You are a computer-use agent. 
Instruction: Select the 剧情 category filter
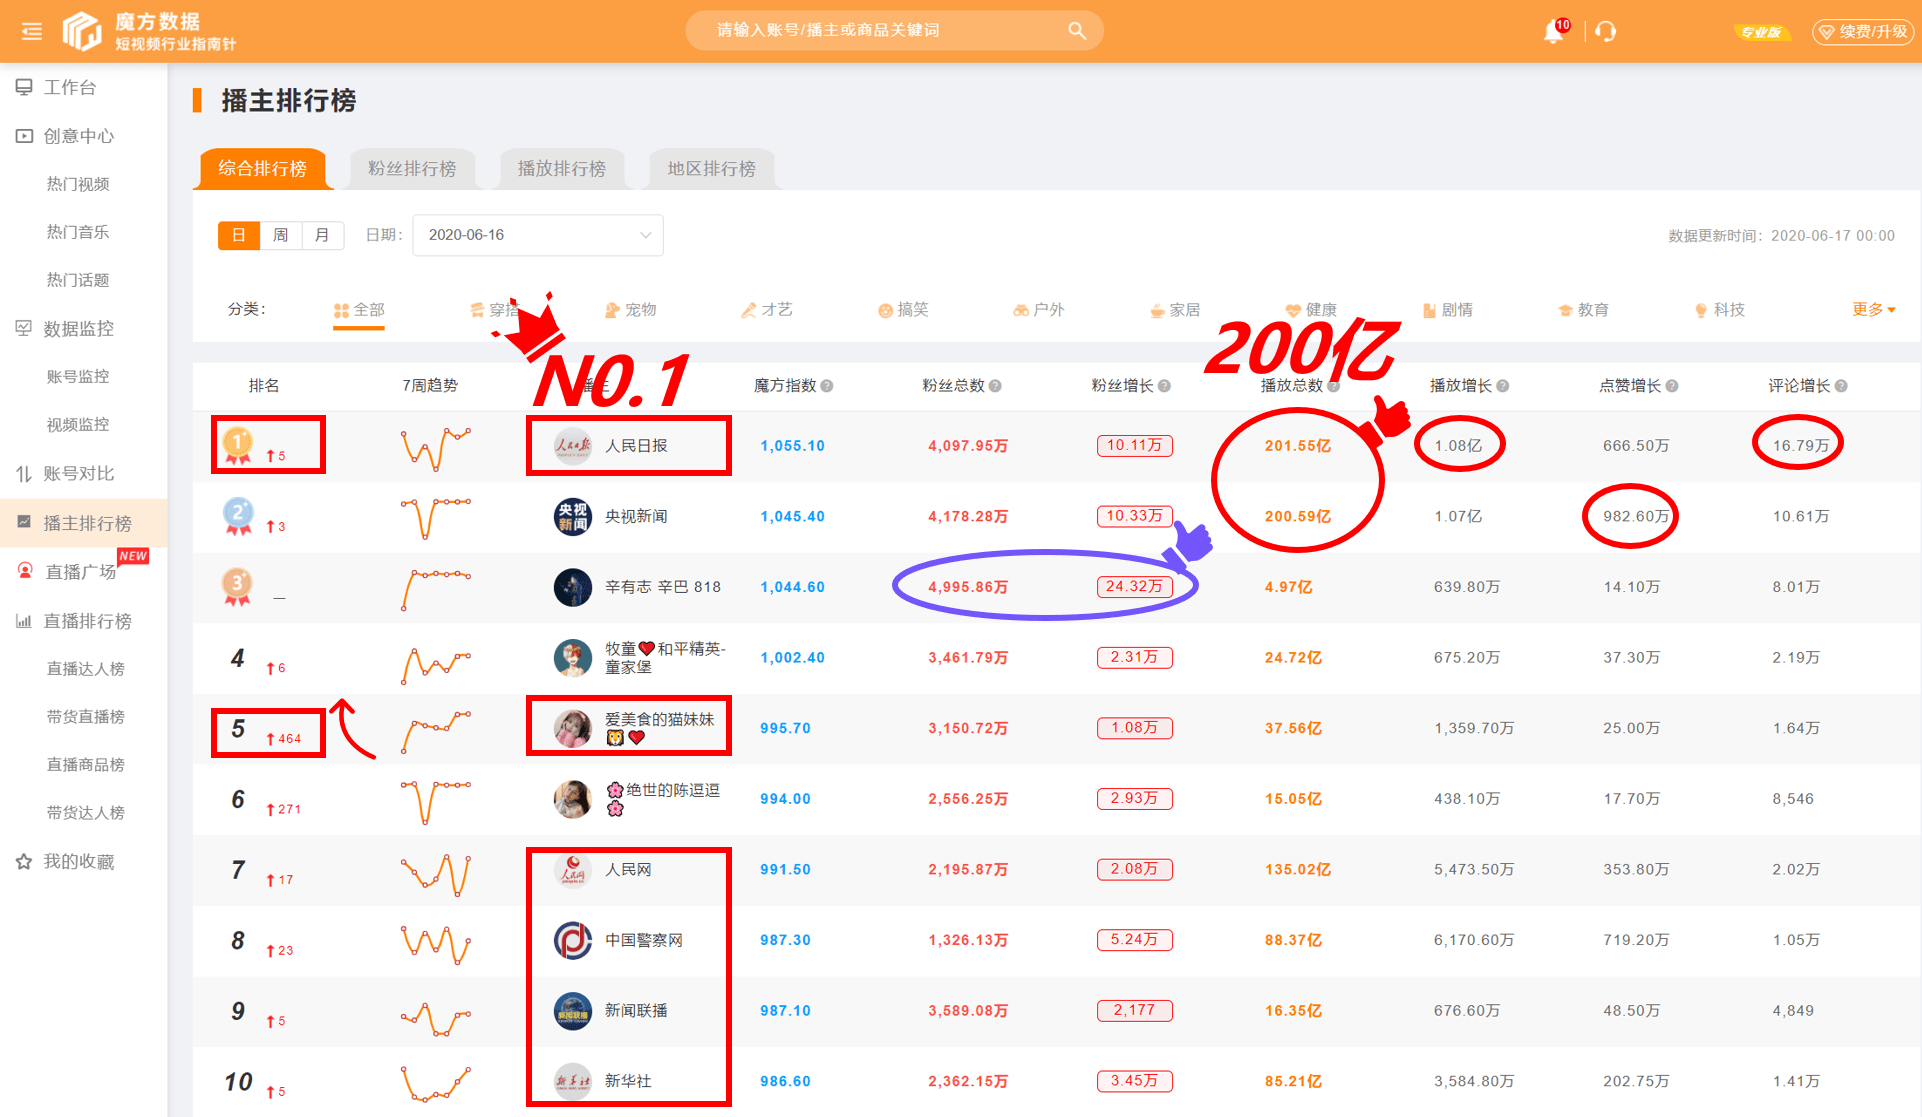coord(1448,310)
